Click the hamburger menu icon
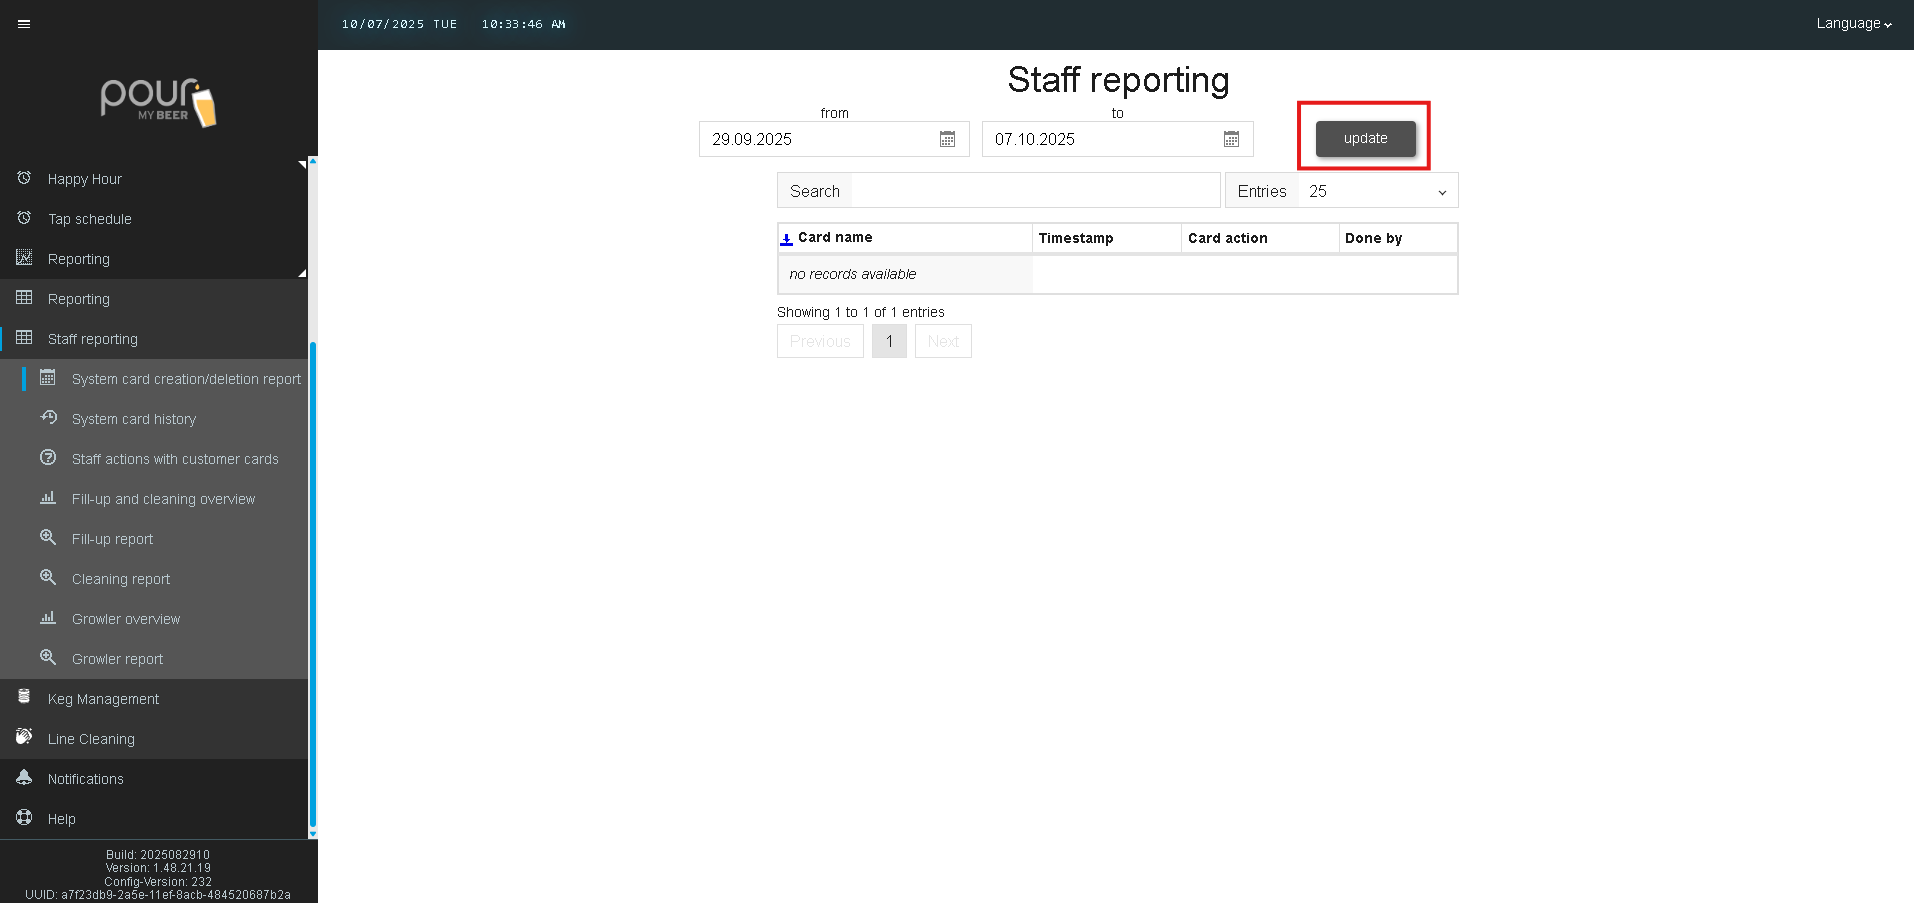 coord(24,24)
